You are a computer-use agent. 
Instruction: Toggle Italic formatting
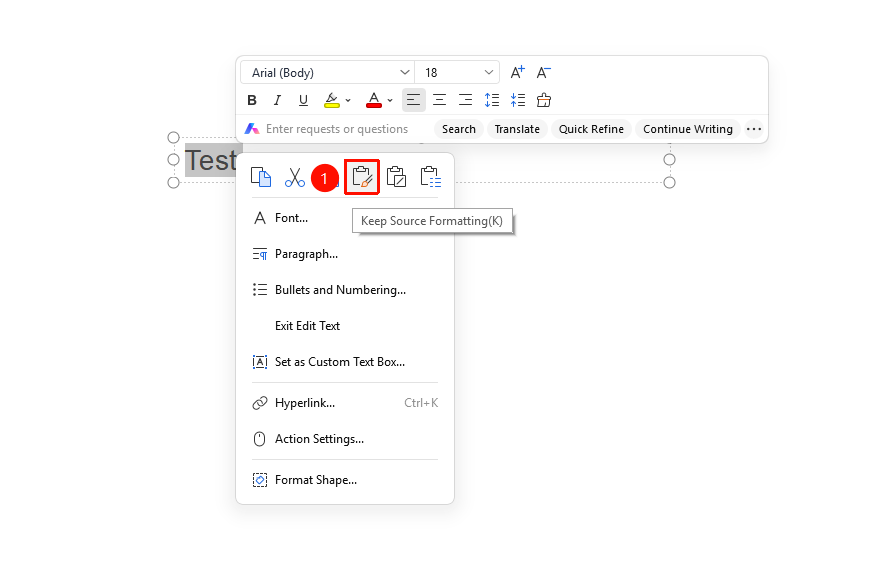[x=277, y=100]
